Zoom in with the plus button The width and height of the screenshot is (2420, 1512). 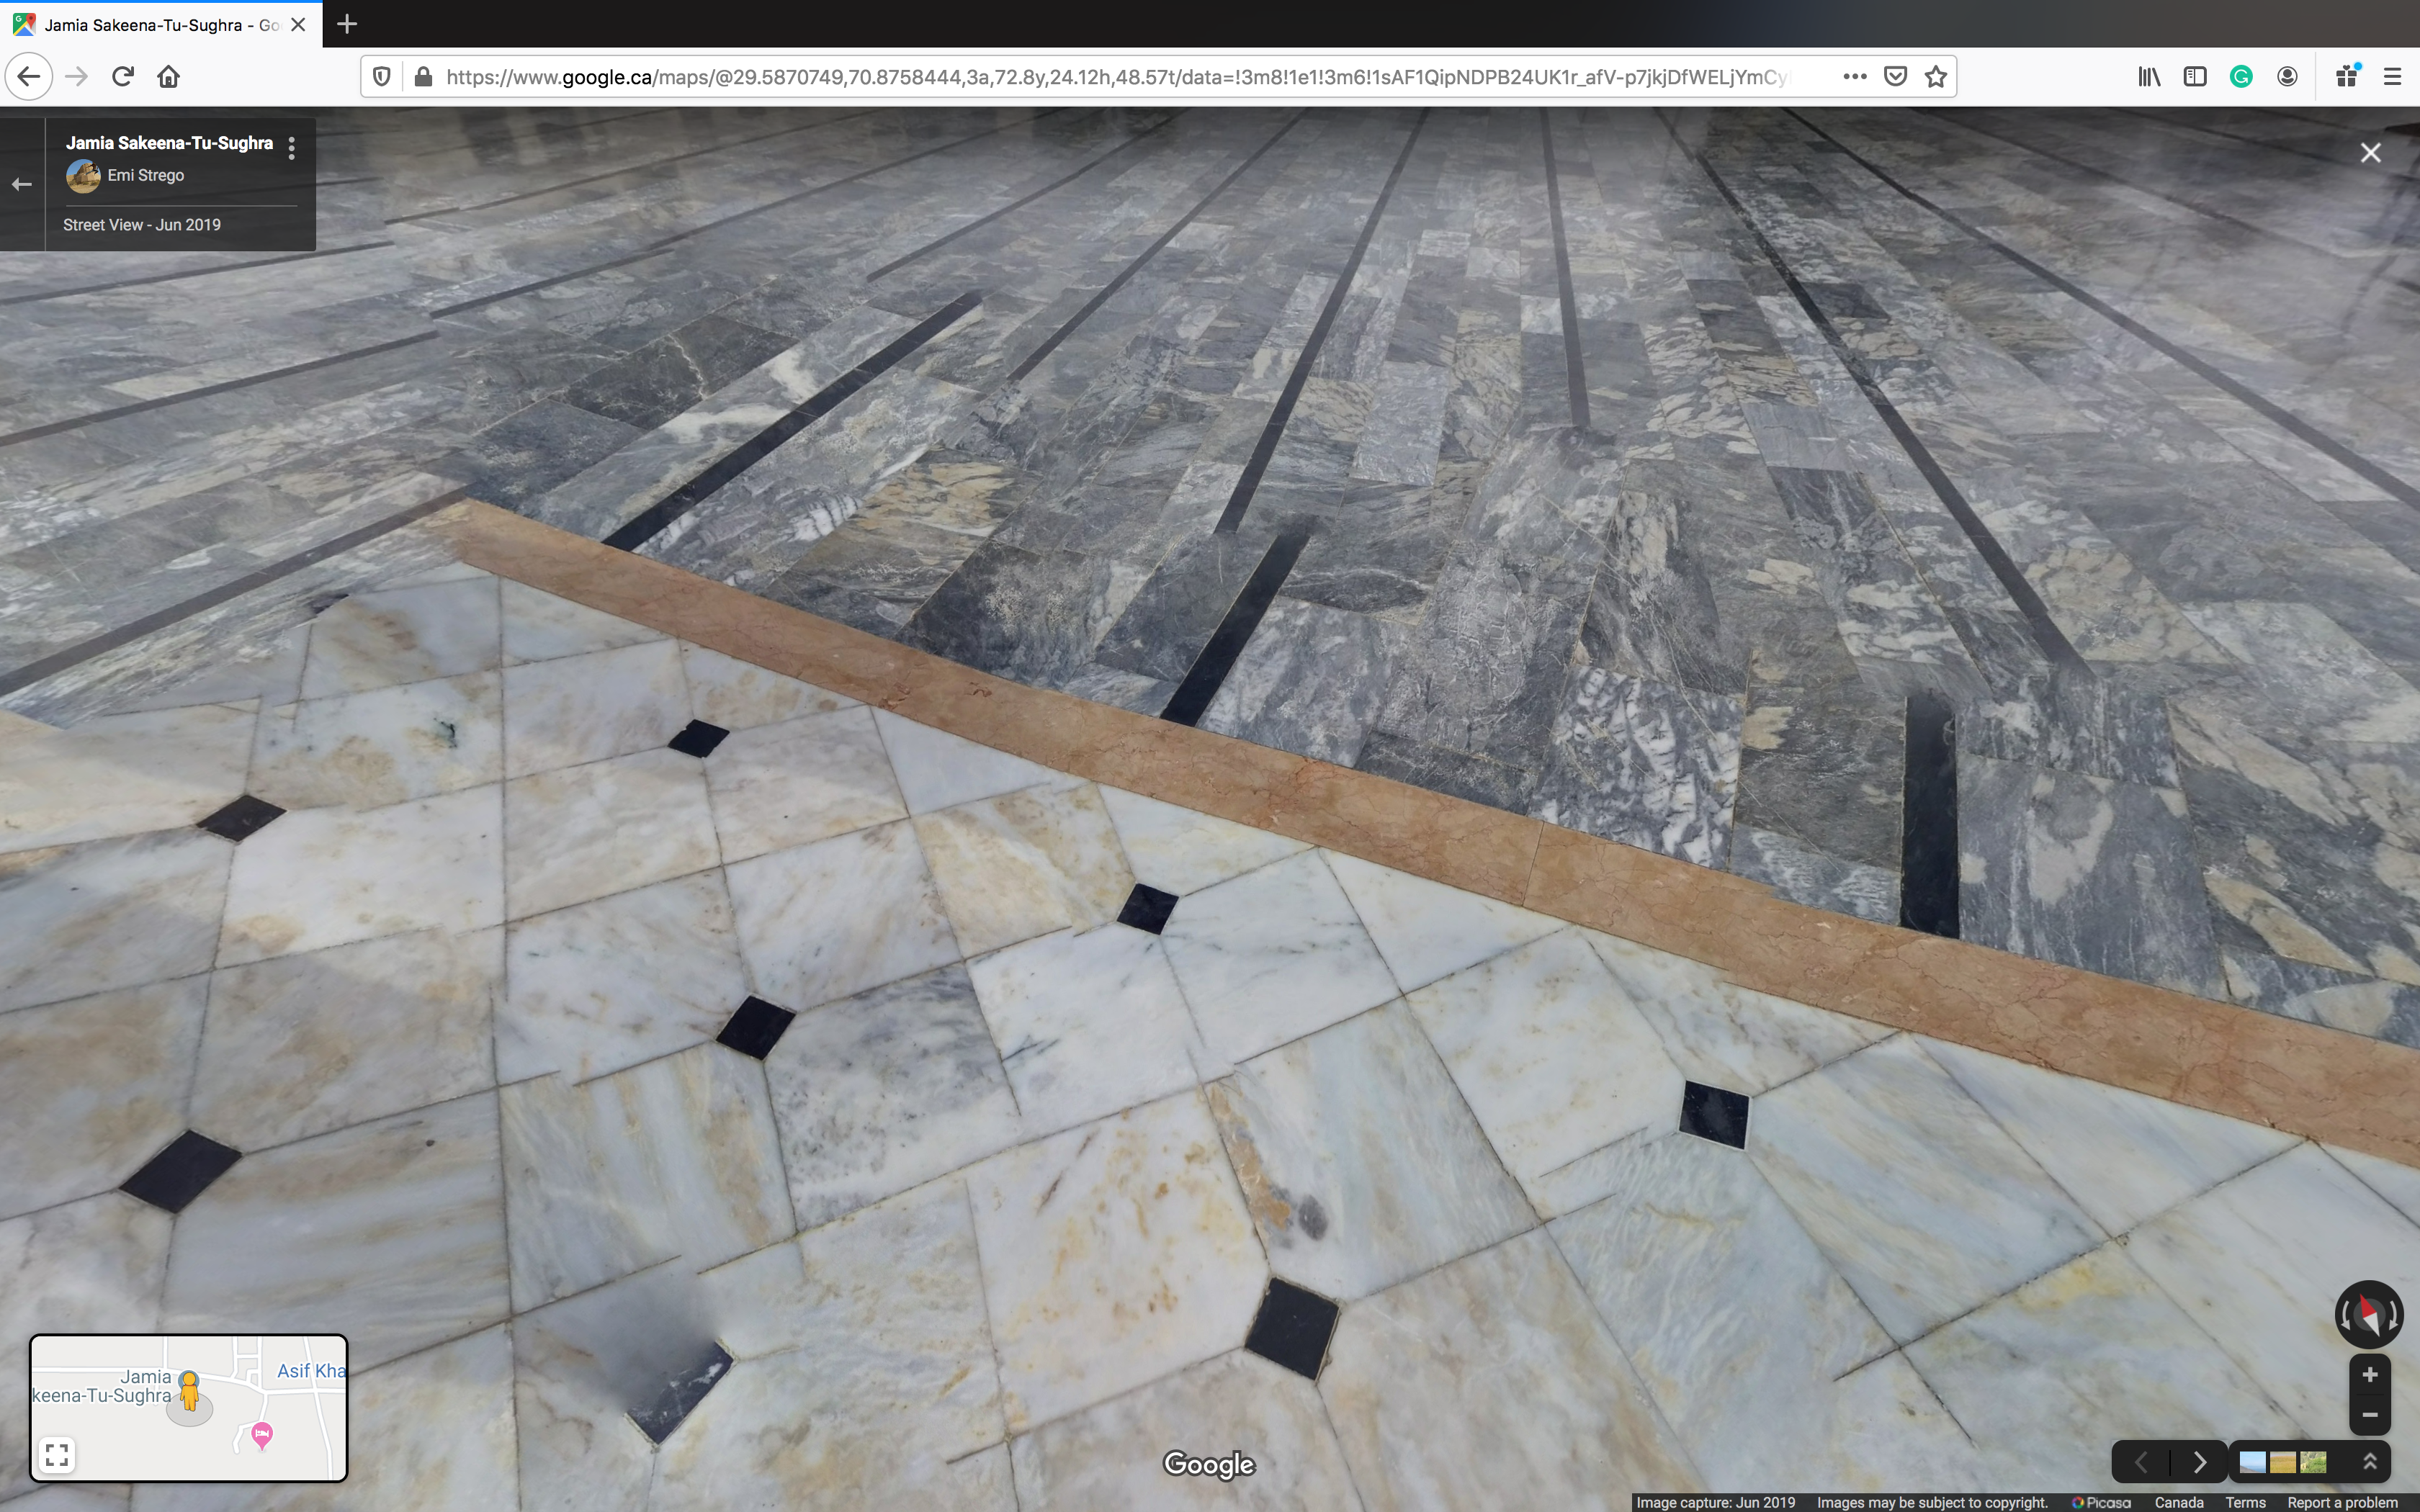(x=2369, y=1375)
